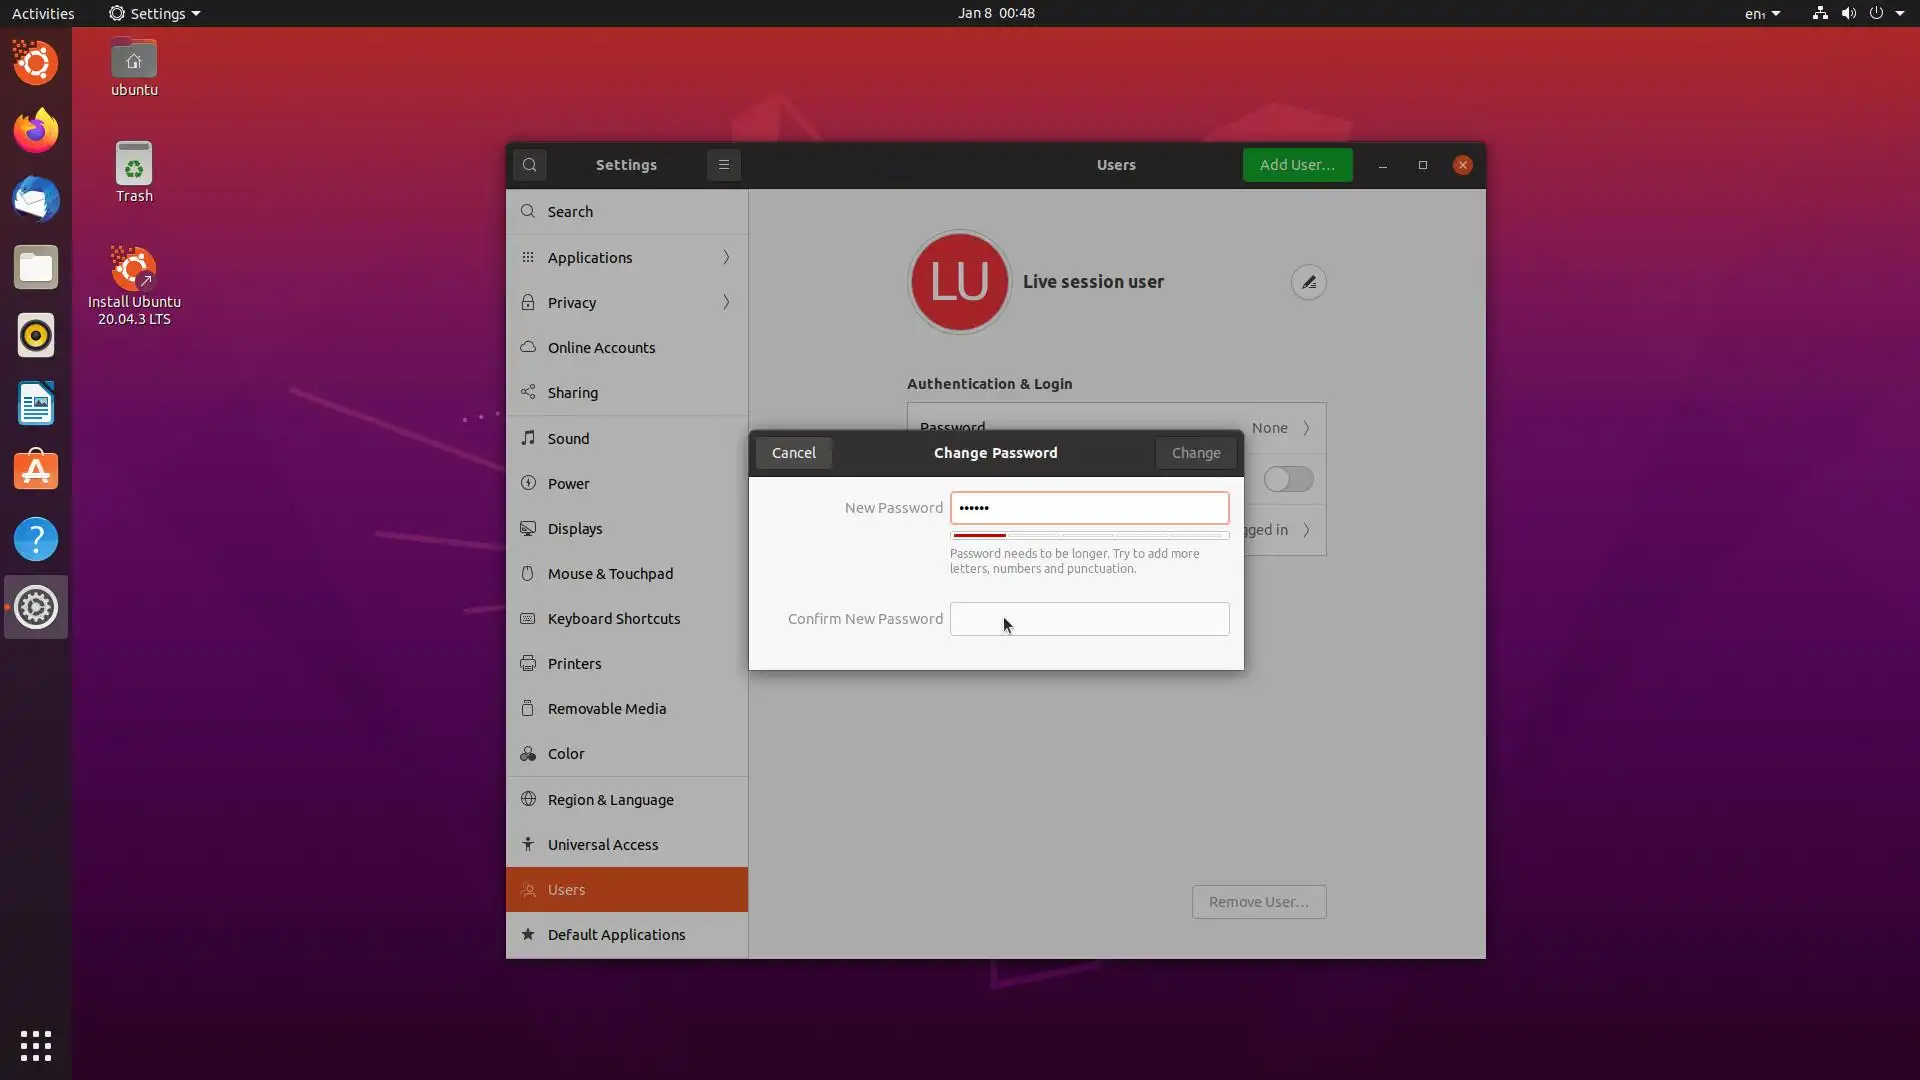
Task: Expand Privacy settings chevron
Action: click(726, 302)
